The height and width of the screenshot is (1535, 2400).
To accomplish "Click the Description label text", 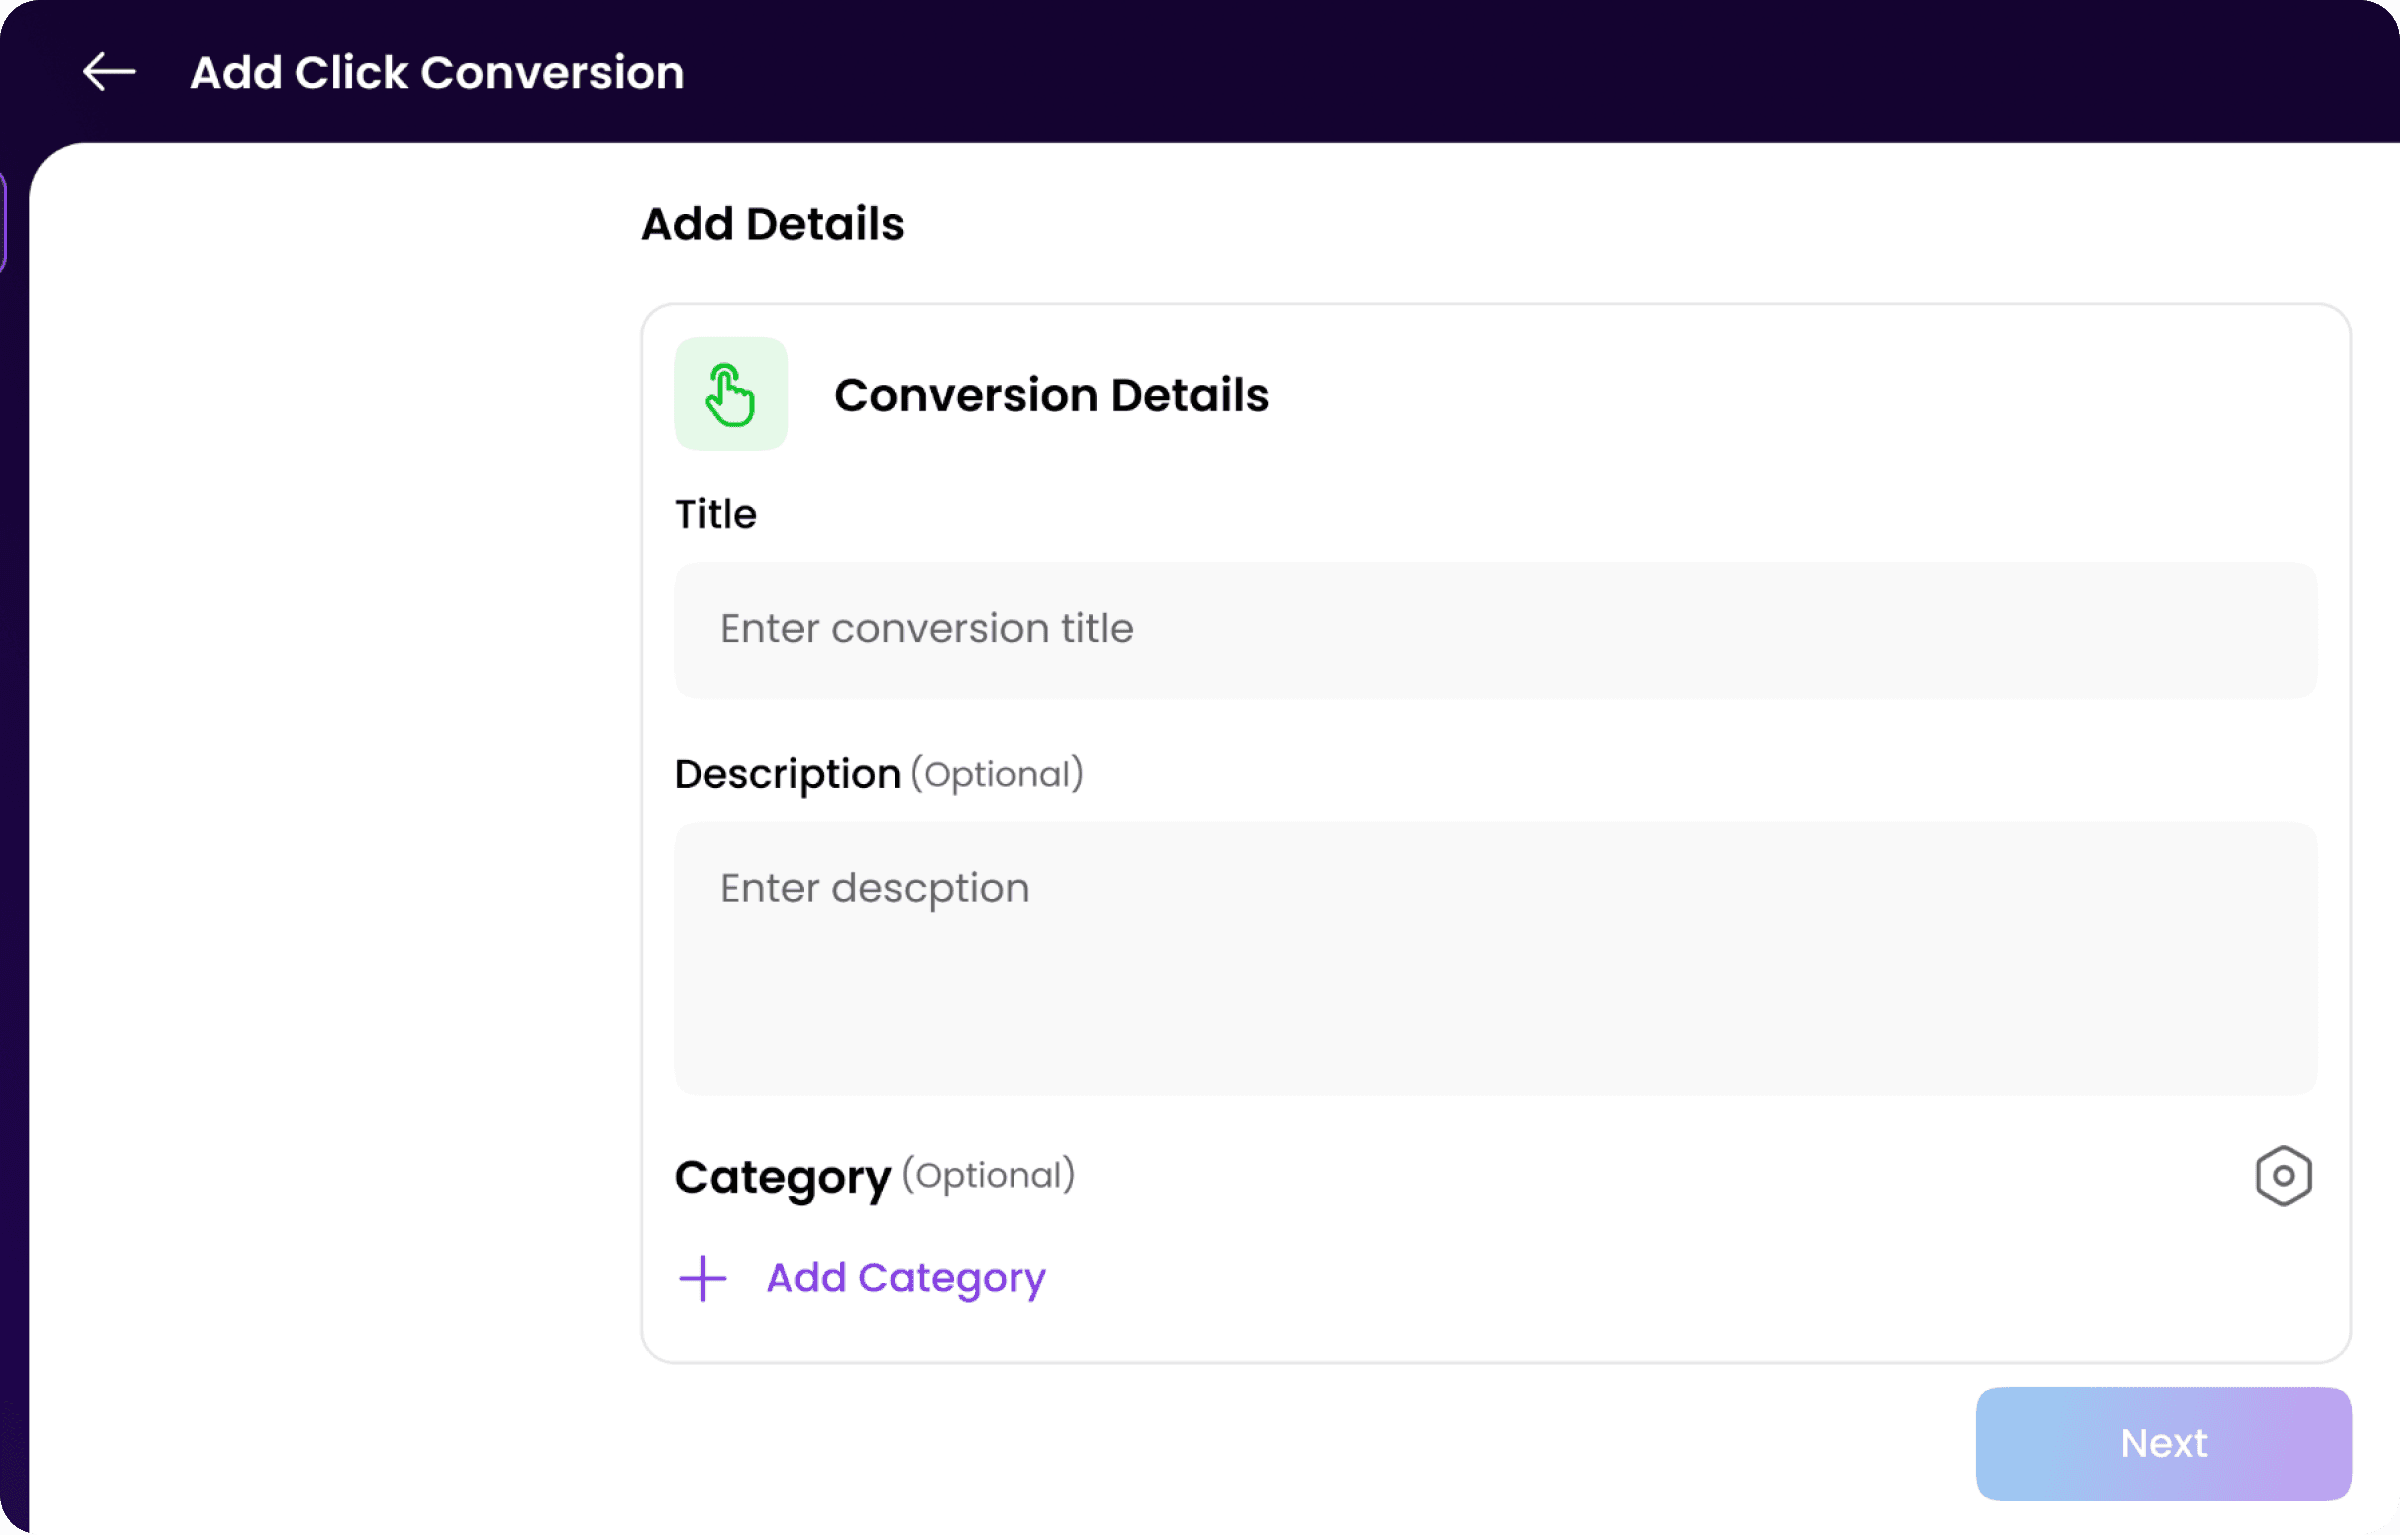I will 788,775.
